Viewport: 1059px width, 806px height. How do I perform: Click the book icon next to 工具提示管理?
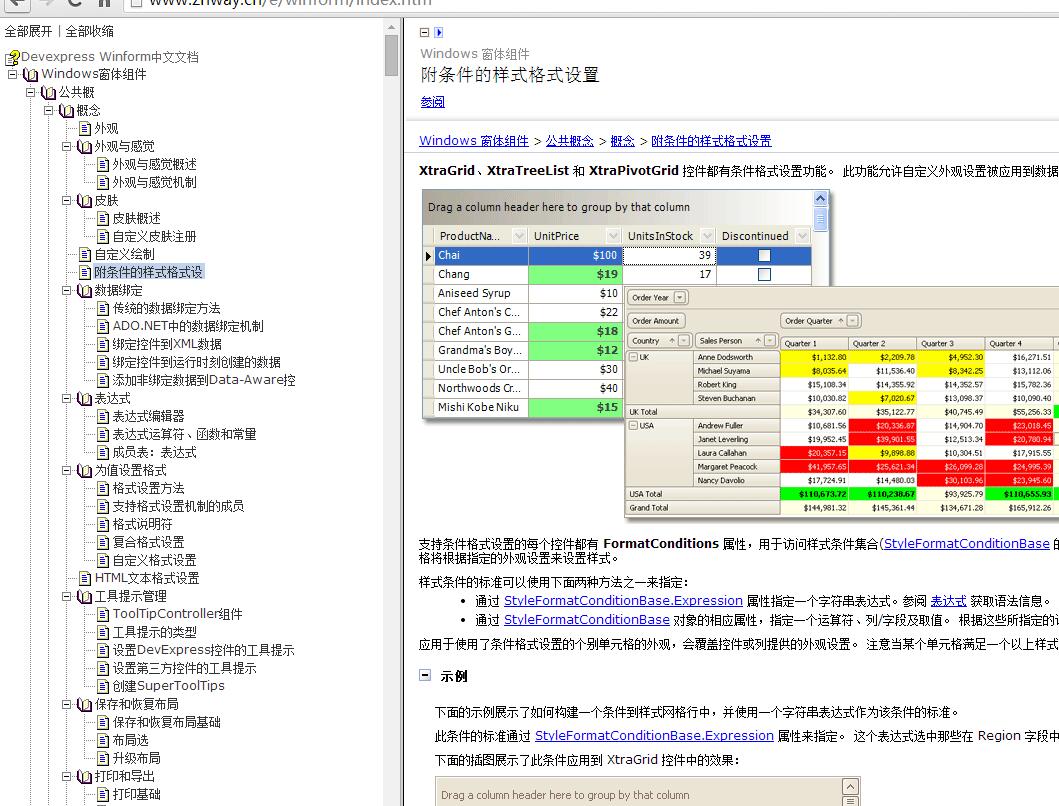(84, 597)
